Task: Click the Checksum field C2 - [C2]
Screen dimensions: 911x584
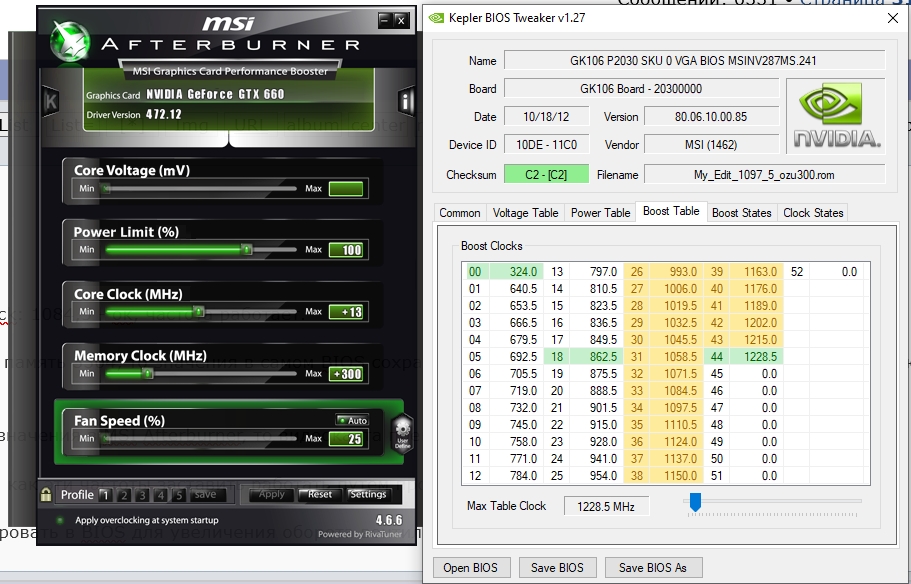Action: pos(546,174)
